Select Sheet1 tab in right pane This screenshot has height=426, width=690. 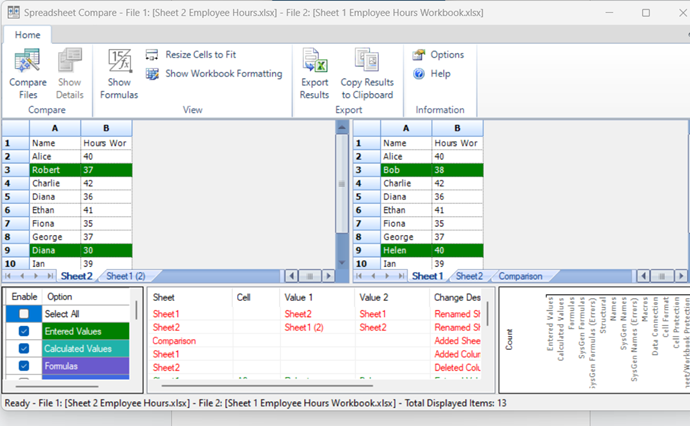pos(427,276)
